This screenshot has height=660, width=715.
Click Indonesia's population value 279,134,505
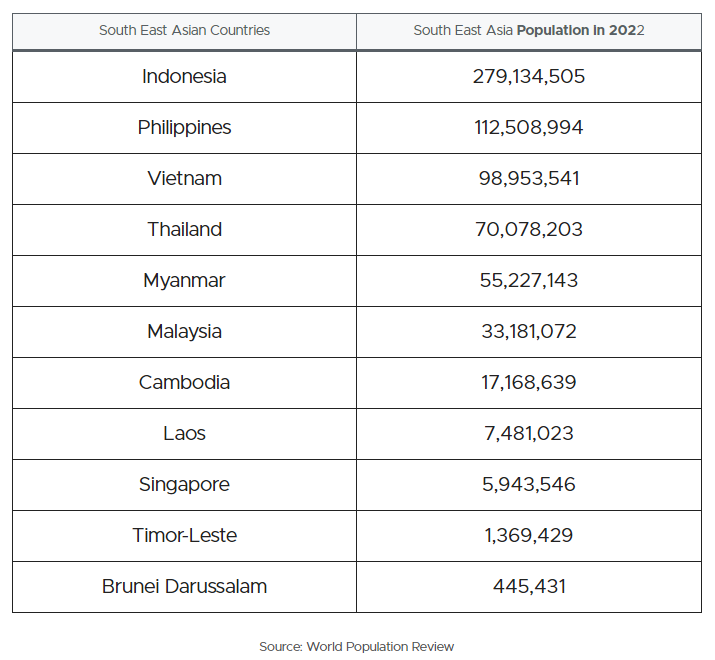(x=528, y=76)
